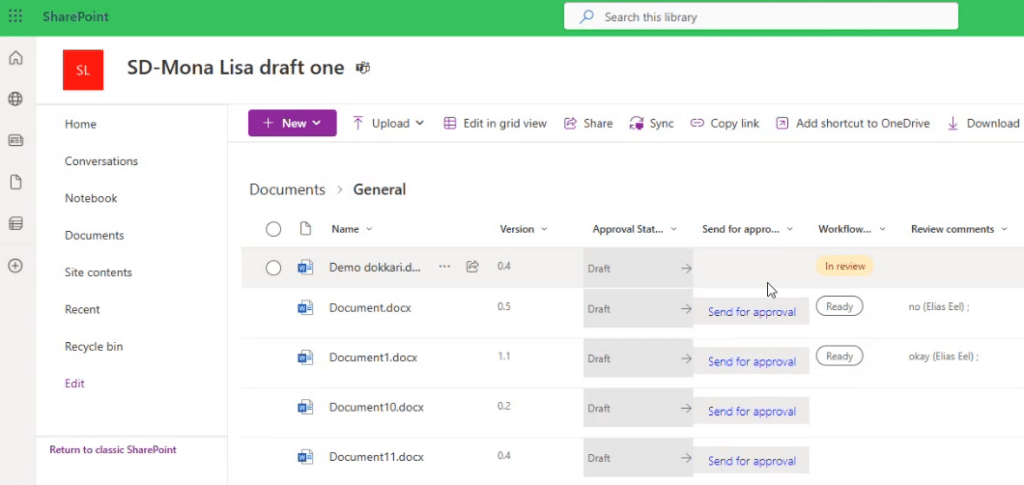The height and width of the screenshot is (485, 1024).
Task: Click arrow in Document1.docx approval status
Action: click(x=686, y=358)
